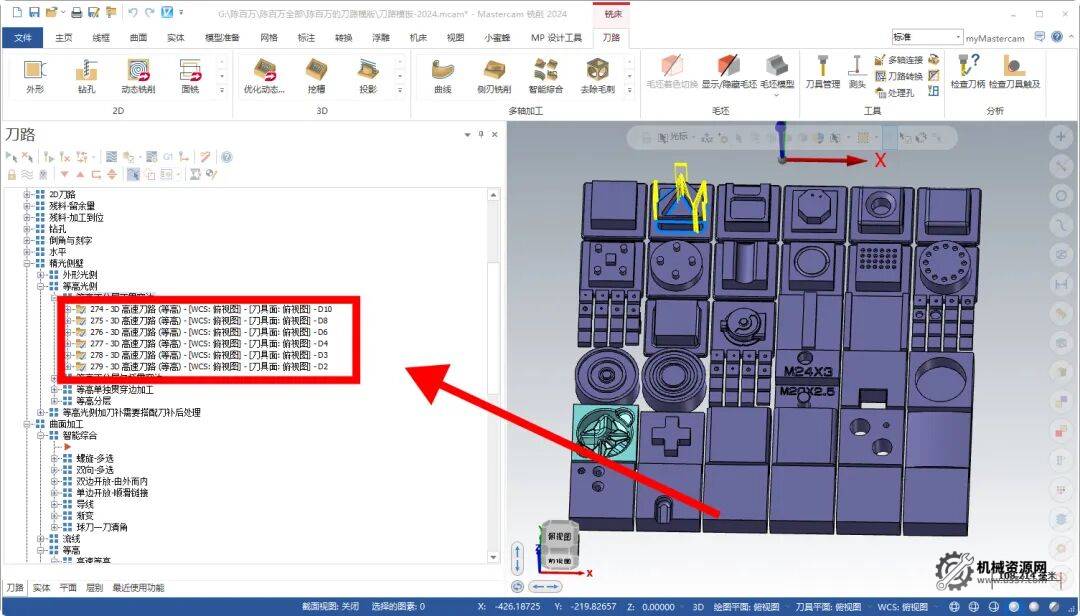Select the 挖槽 pocket 3D toolpath
This screenshot has height=616, width=1080.
(x=316, y=73)
